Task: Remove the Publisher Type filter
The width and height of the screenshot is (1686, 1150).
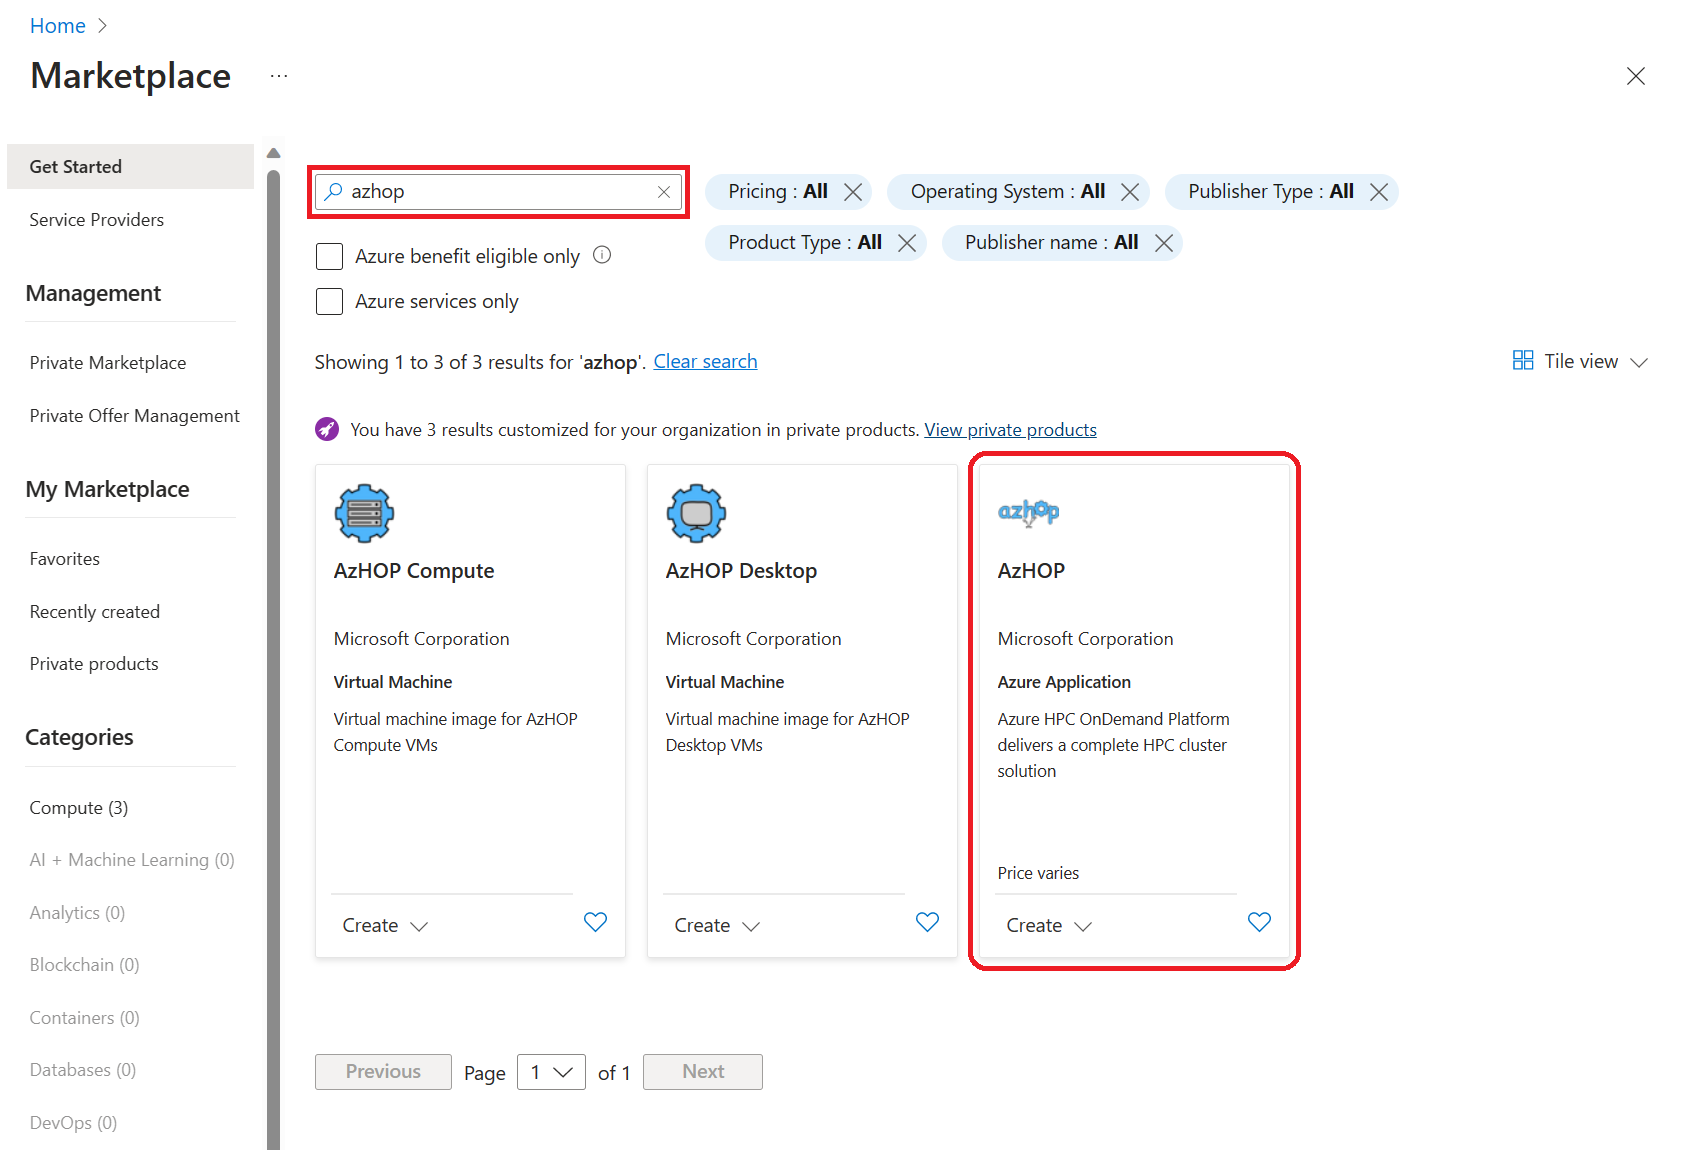Action: click(1379, 192)
